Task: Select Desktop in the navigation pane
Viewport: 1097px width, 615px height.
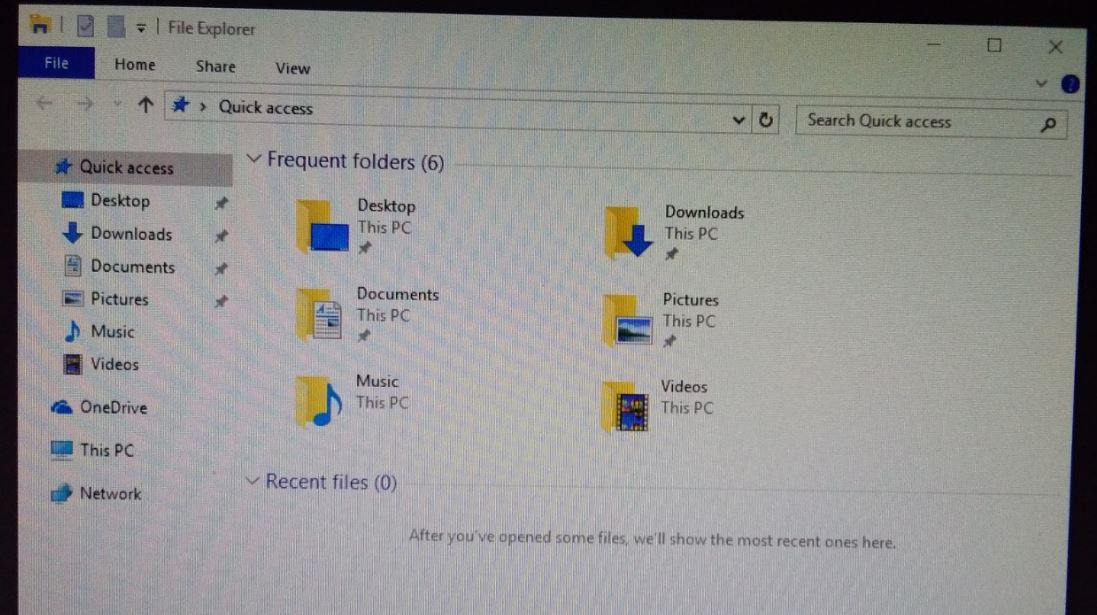Action: tap(120, 201)
